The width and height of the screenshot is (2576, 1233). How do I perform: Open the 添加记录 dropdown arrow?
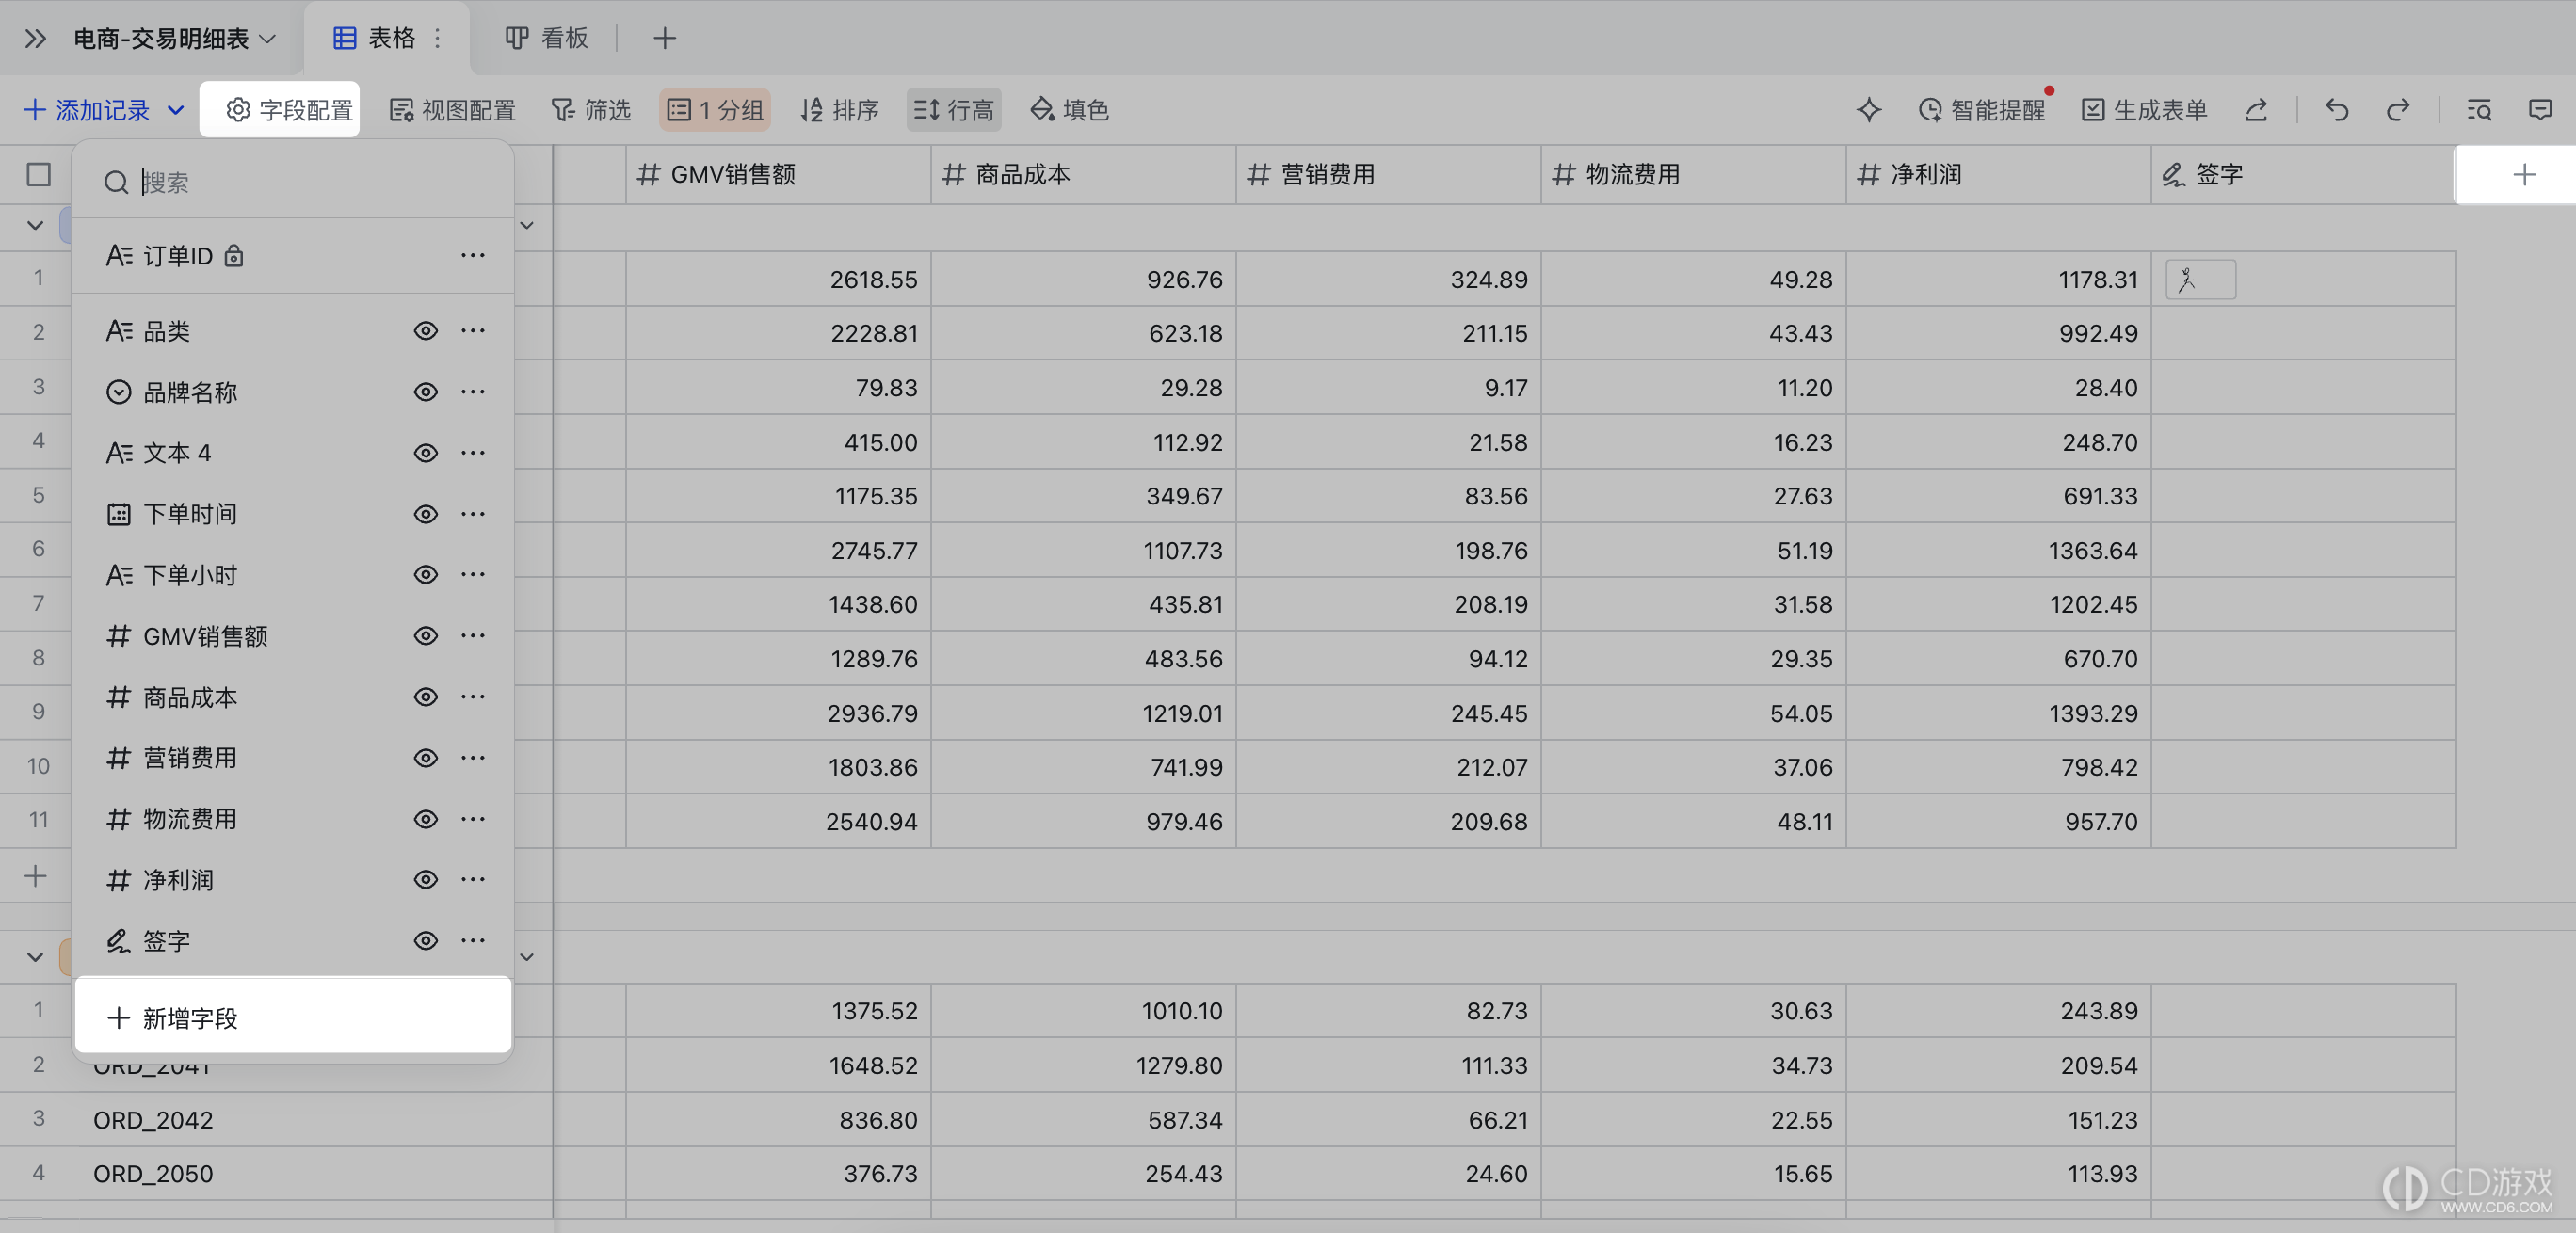(176, 109)
